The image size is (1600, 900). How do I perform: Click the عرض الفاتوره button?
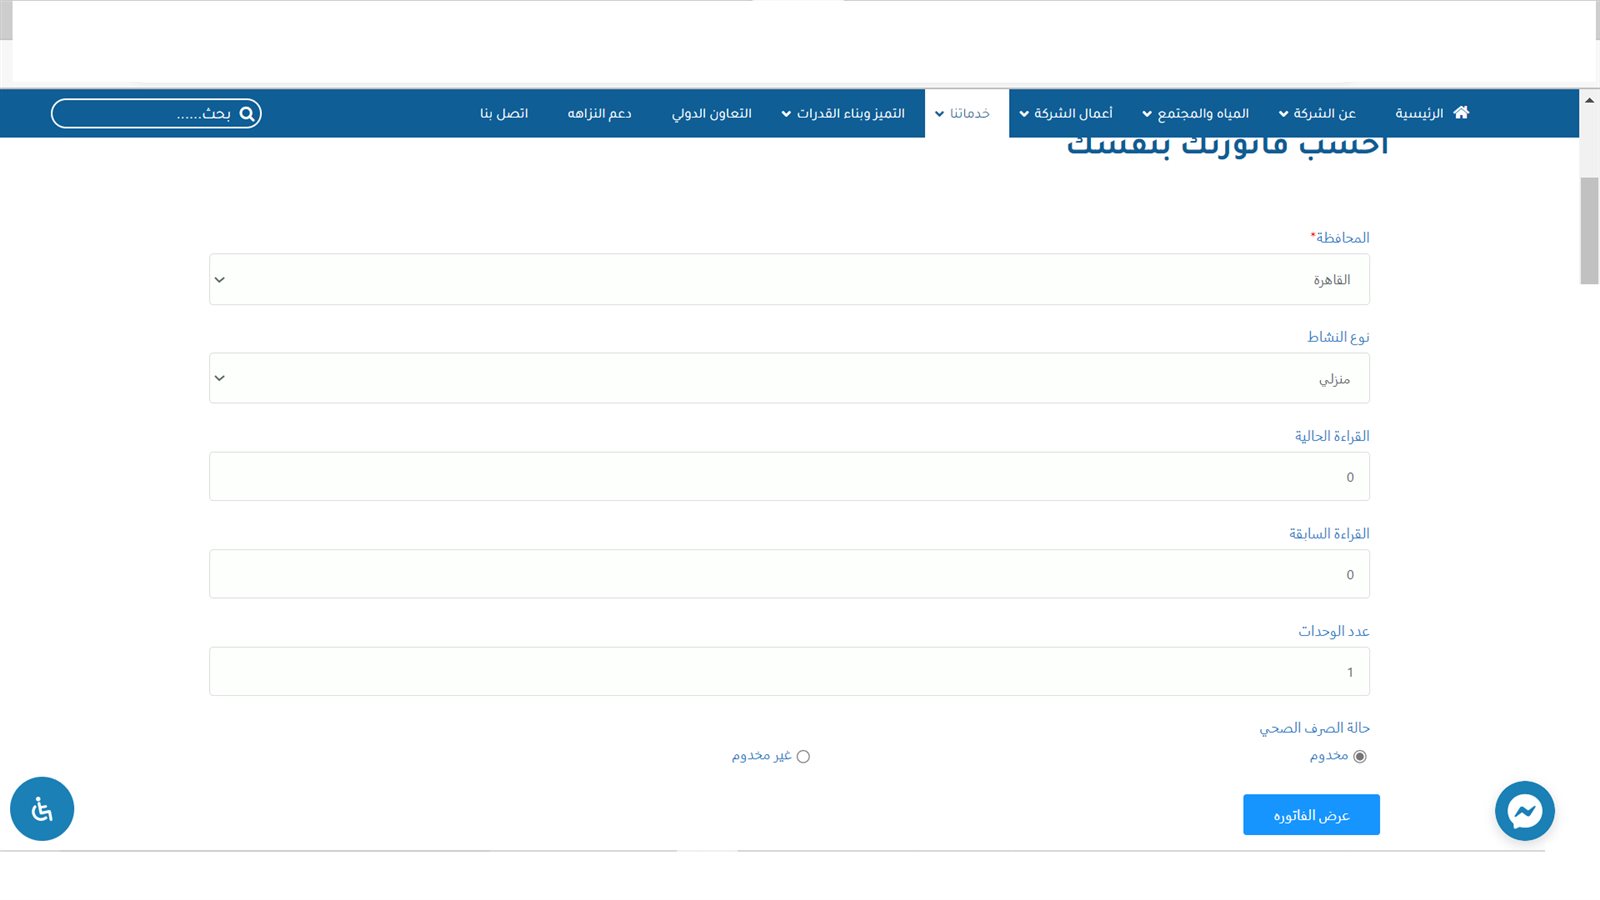(1311, 815)
